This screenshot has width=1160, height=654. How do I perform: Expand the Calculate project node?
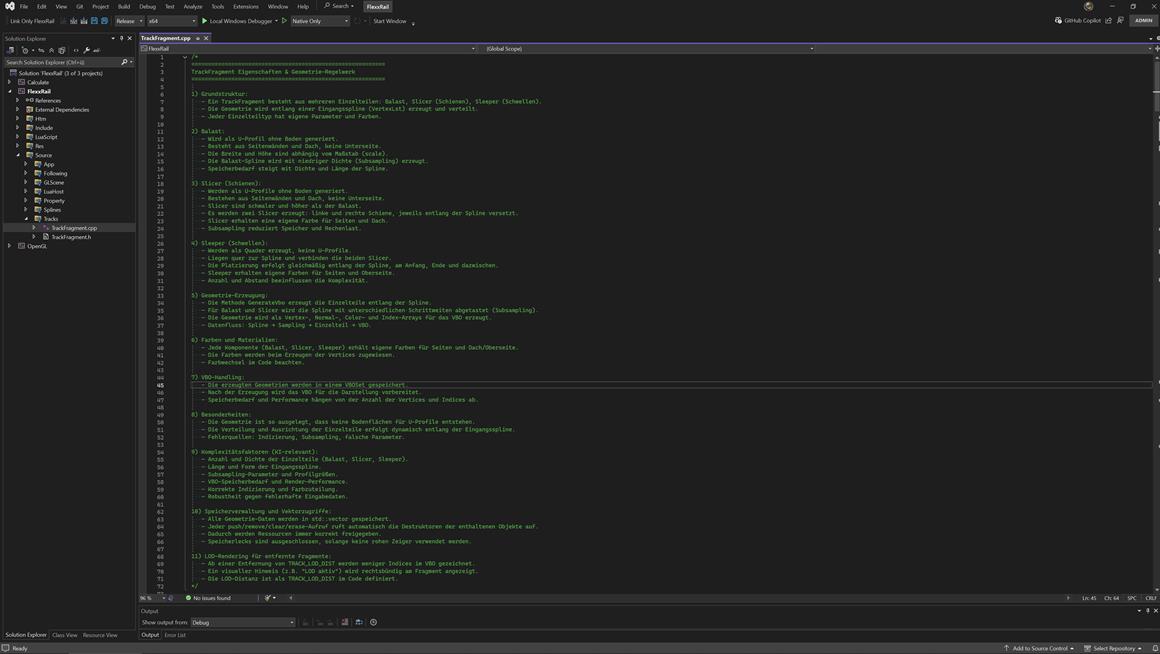tap(10, 82)
